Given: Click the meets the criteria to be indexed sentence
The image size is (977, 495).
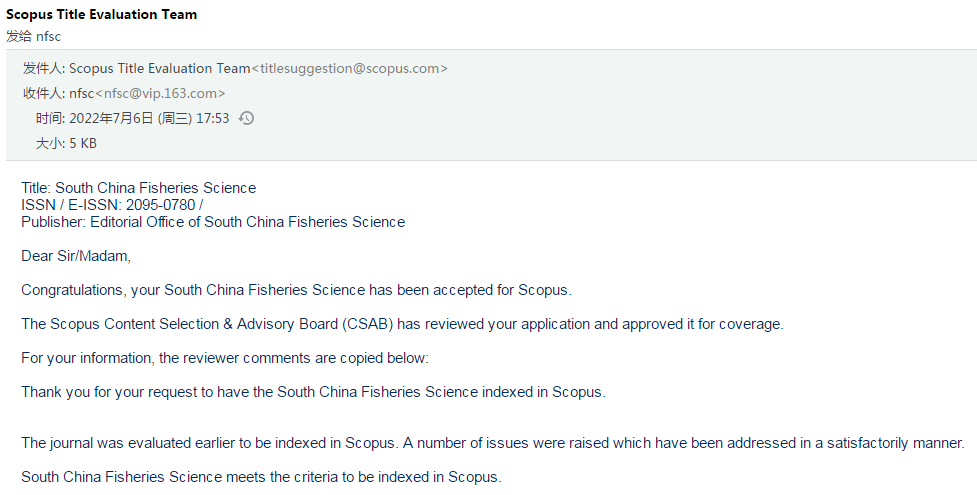Looking at the screenshot, I should tap(262, 477).
